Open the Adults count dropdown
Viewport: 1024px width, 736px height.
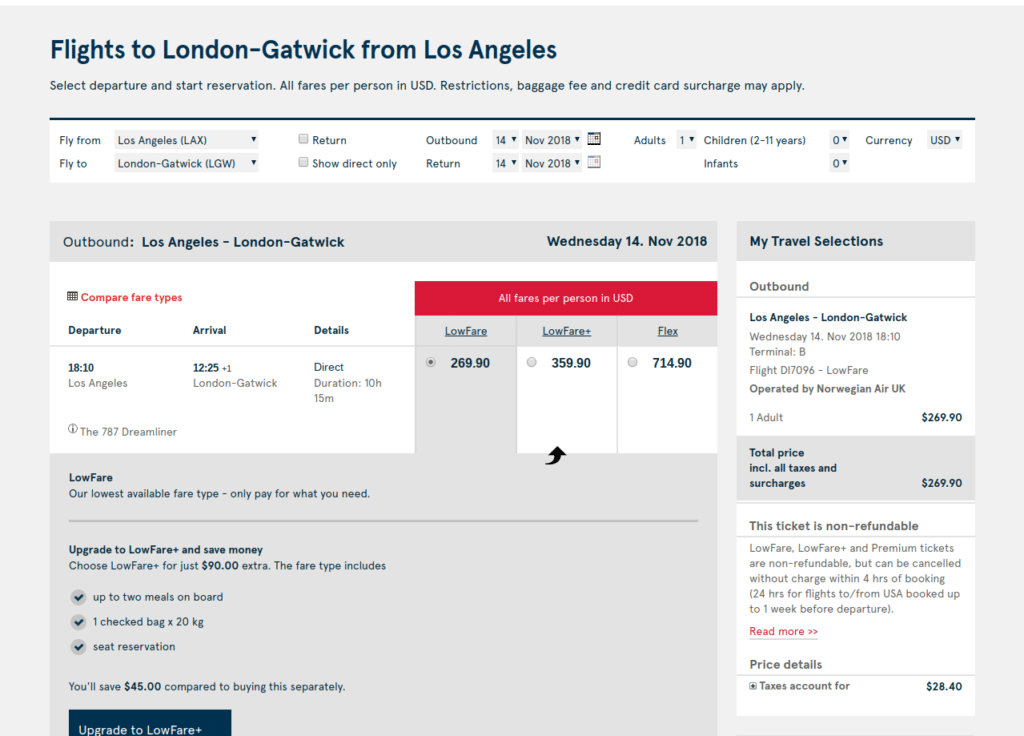coord(686,140)
